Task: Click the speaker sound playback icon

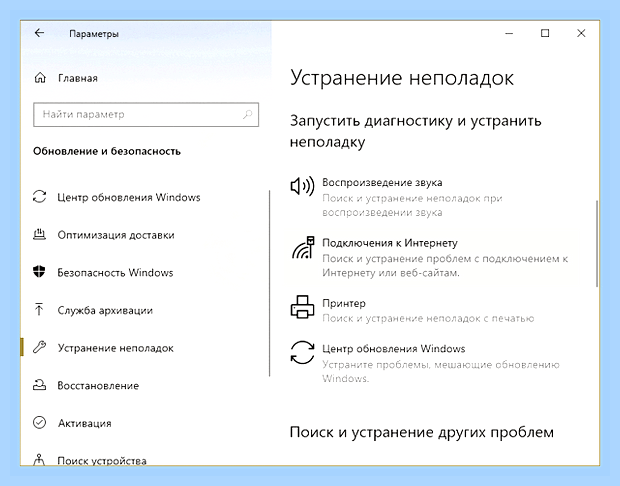Action: (x=302, y=186)
